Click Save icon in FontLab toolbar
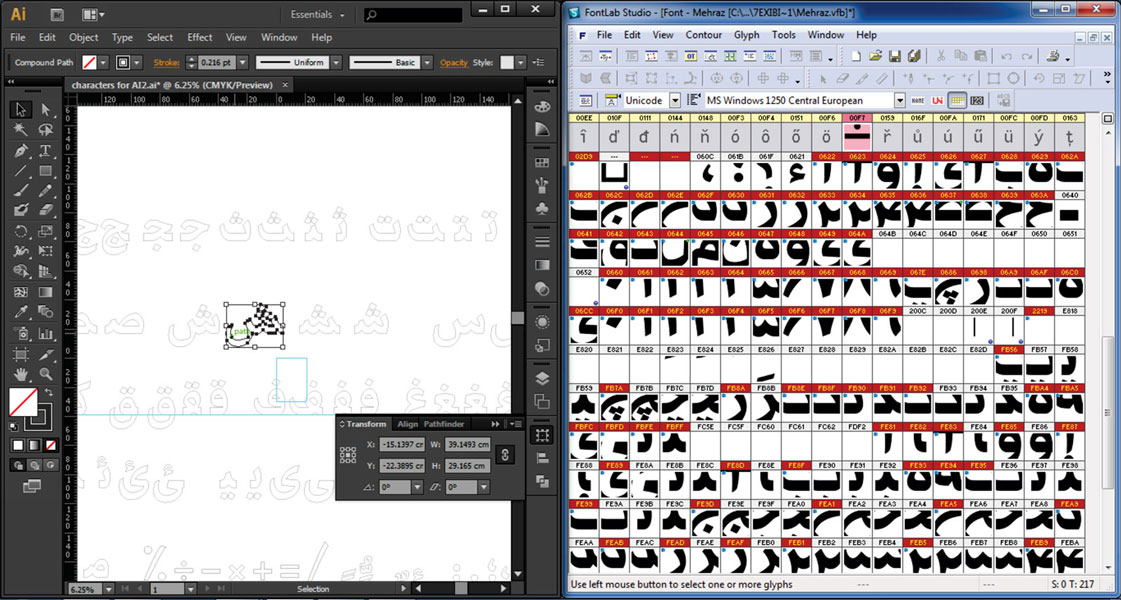The width and height of the screenshot is (1121, 600). pos(894,56)
